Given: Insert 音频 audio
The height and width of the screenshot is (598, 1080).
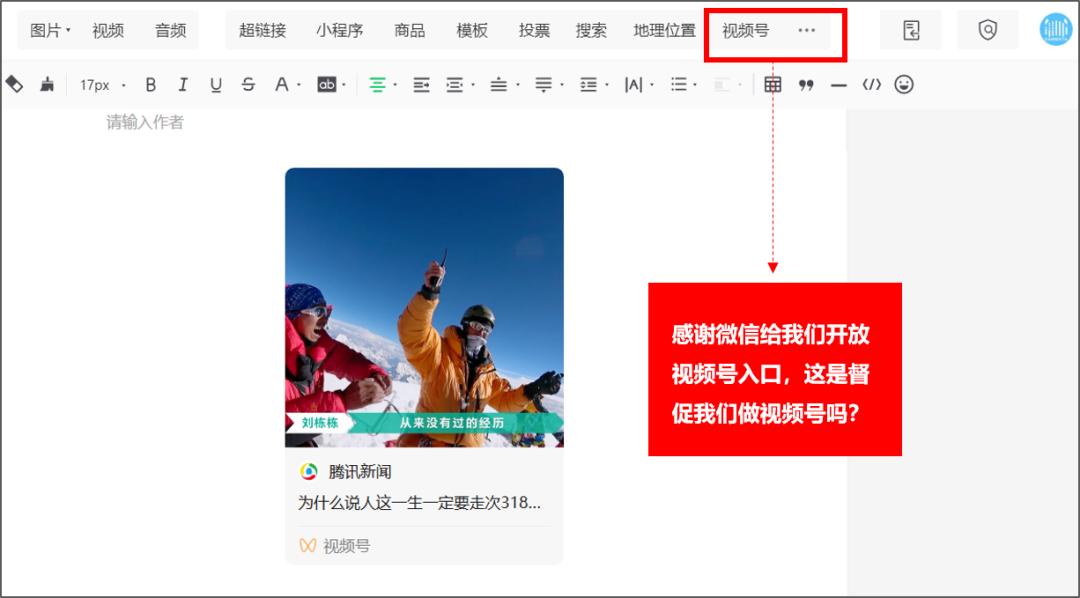Looking at the screenshot, I should tap(170, 30).
